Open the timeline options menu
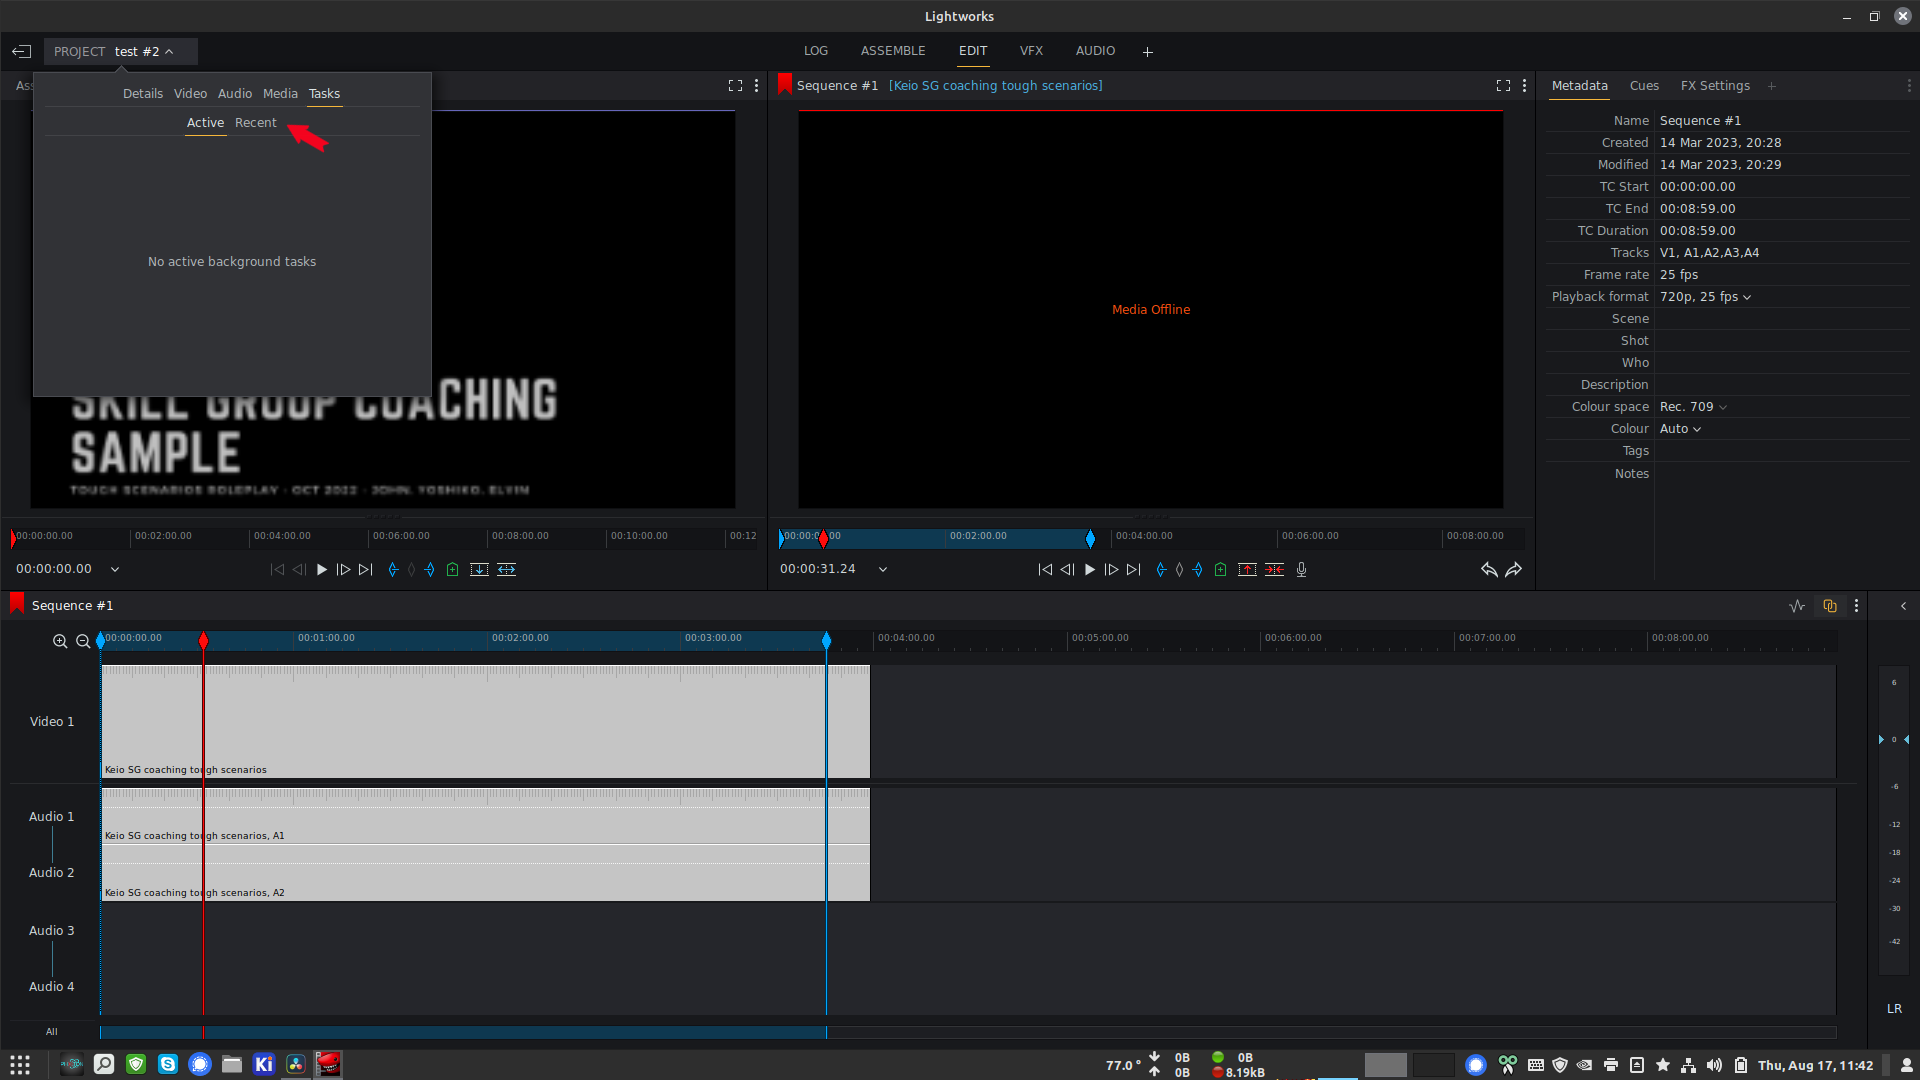 (x=1857, y=606)
